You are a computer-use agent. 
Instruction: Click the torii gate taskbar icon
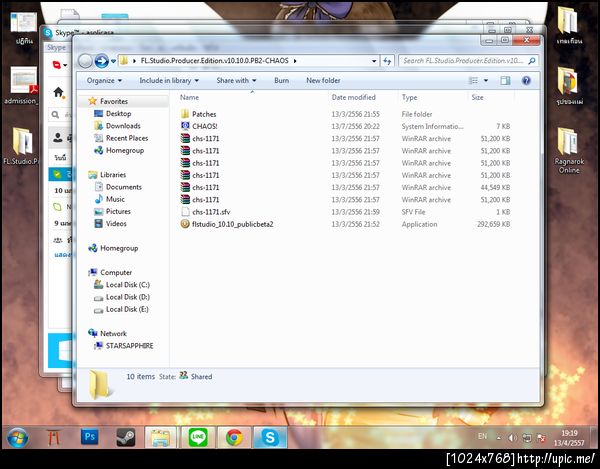coord(53,438)
